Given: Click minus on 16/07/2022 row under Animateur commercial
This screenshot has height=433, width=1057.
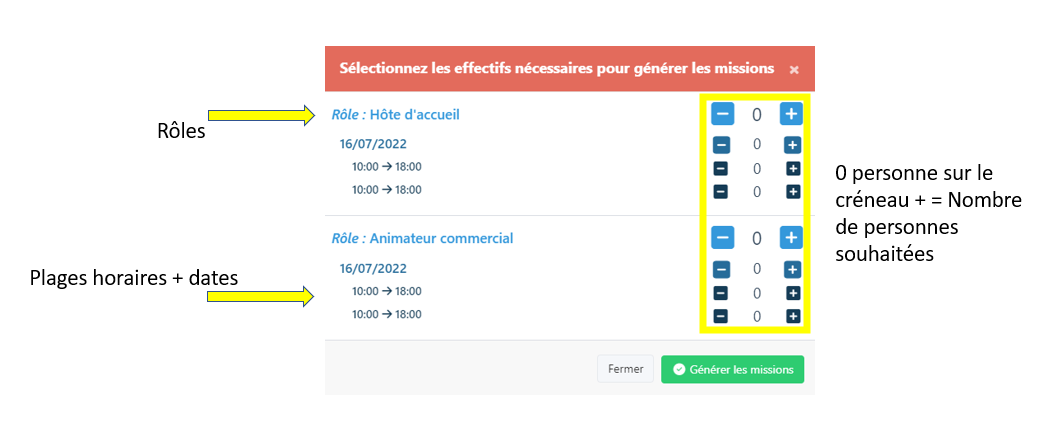Looking at the screenshot, I should (x=720, y=269).
